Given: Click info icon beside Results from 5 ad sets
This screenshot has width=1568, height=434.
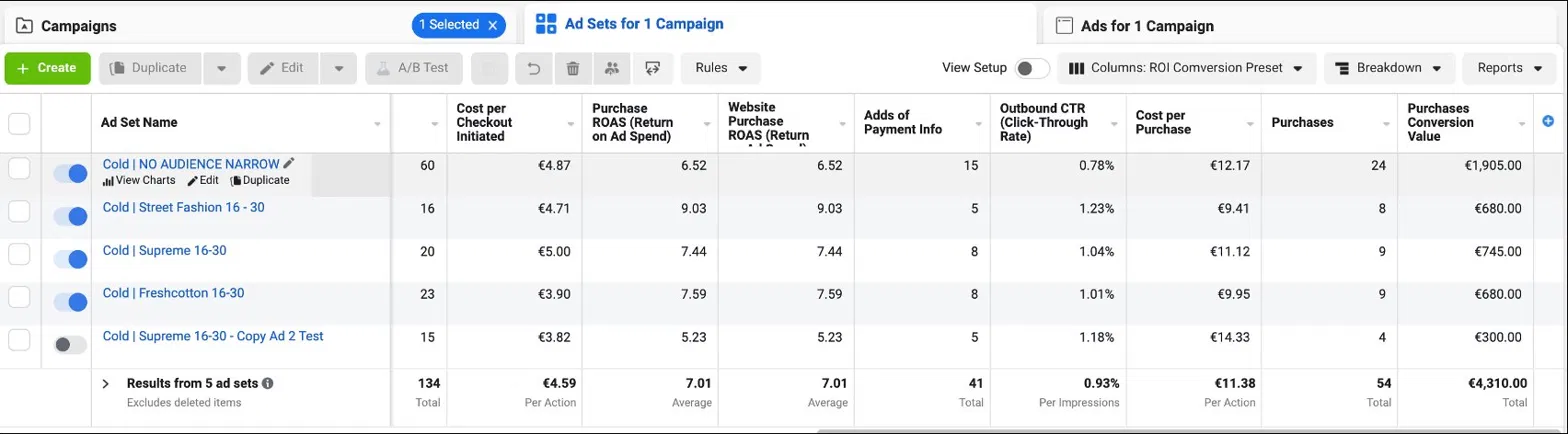Looking at the screenshot, I should pyautogui.click(x=268, y=383).
